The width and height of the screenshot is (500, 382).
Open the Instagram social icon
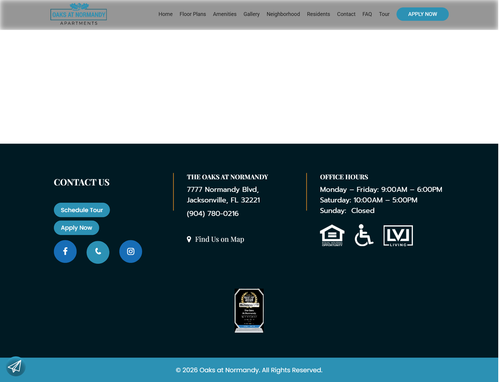pos(130,251)
